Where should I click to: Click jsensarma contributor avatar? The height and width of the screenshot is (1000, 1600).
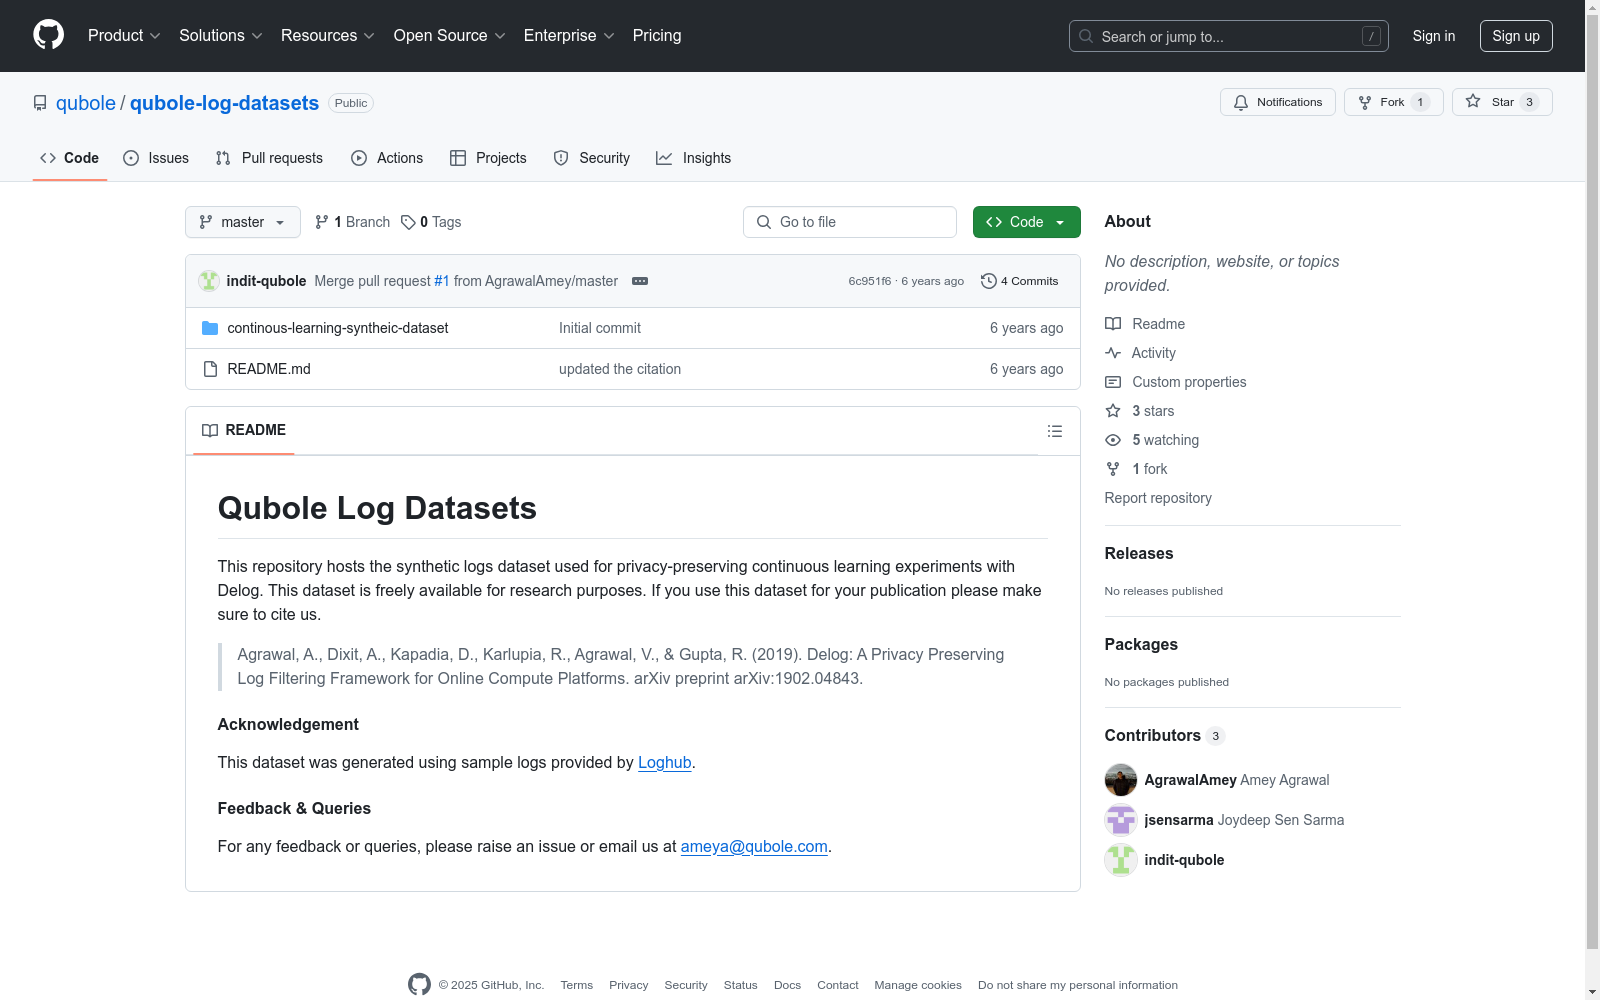[1121, 820]
